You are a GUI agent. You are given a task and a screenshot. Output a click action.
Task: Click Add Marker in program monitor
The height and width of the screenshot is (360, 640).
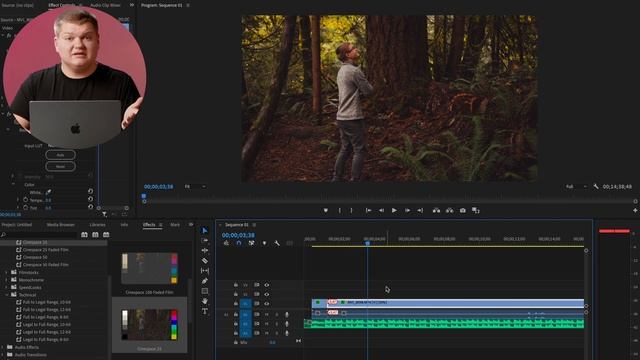click(326, 211)
